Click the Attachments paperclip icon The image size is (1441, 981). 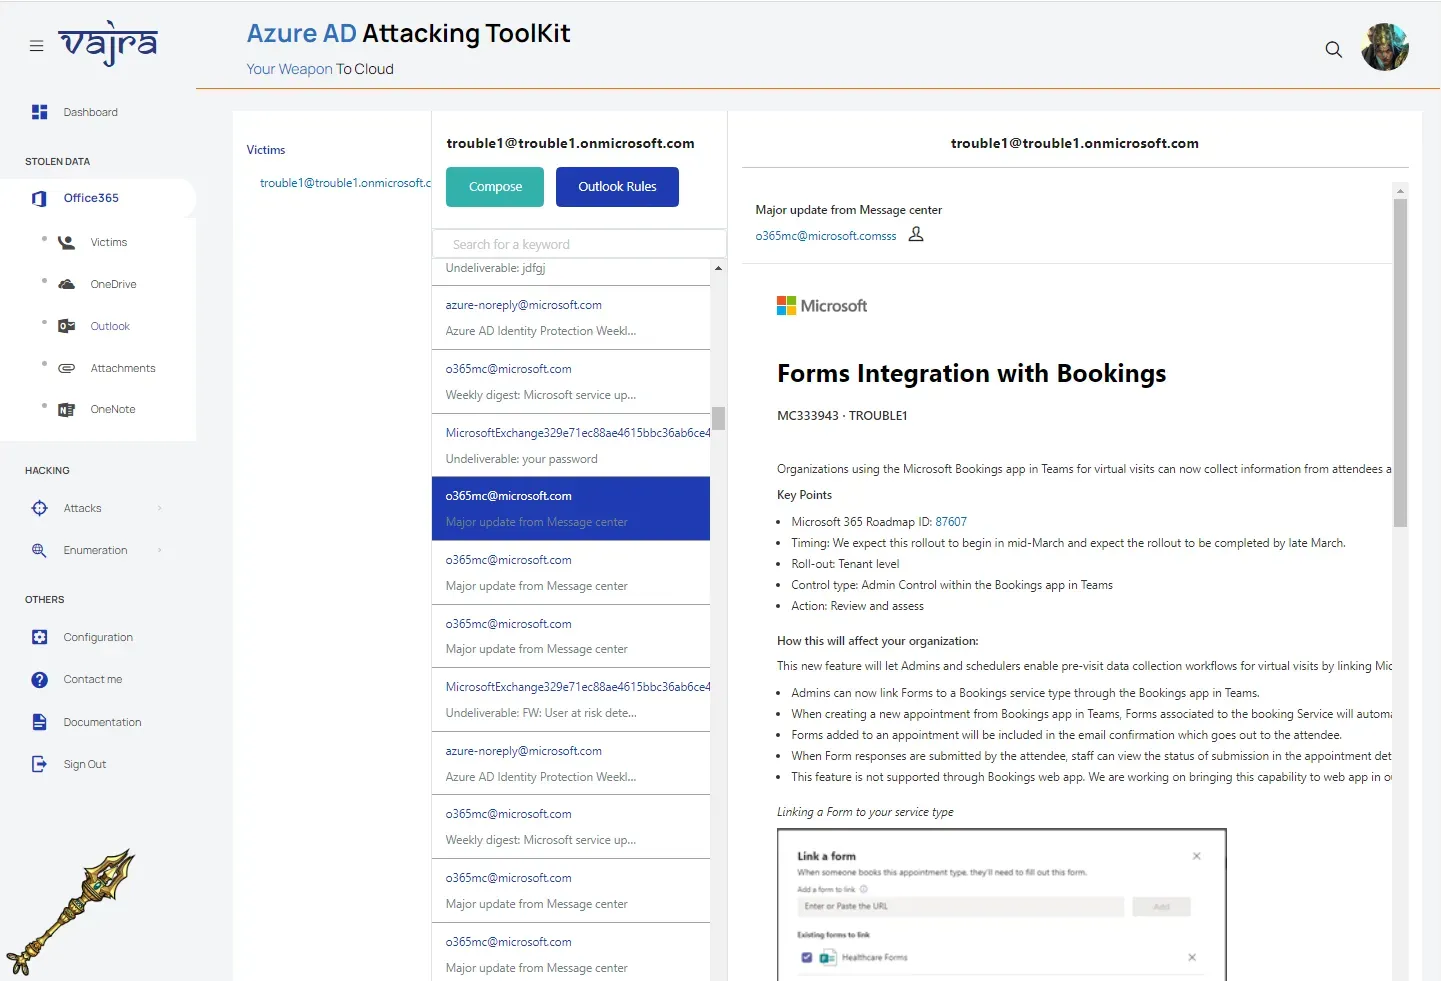click(66, 368)
